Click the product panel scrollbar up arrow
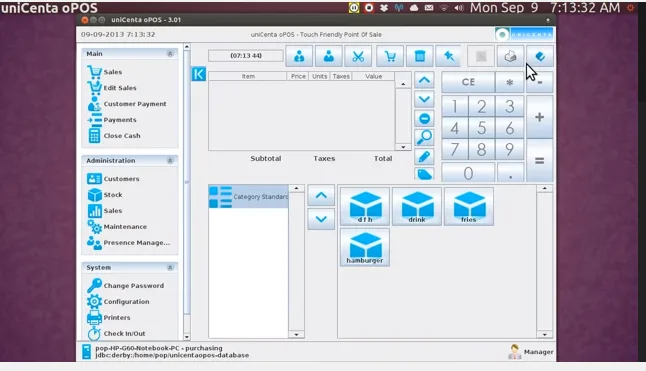Screen dimensions: 646x371 click(545, 189)
